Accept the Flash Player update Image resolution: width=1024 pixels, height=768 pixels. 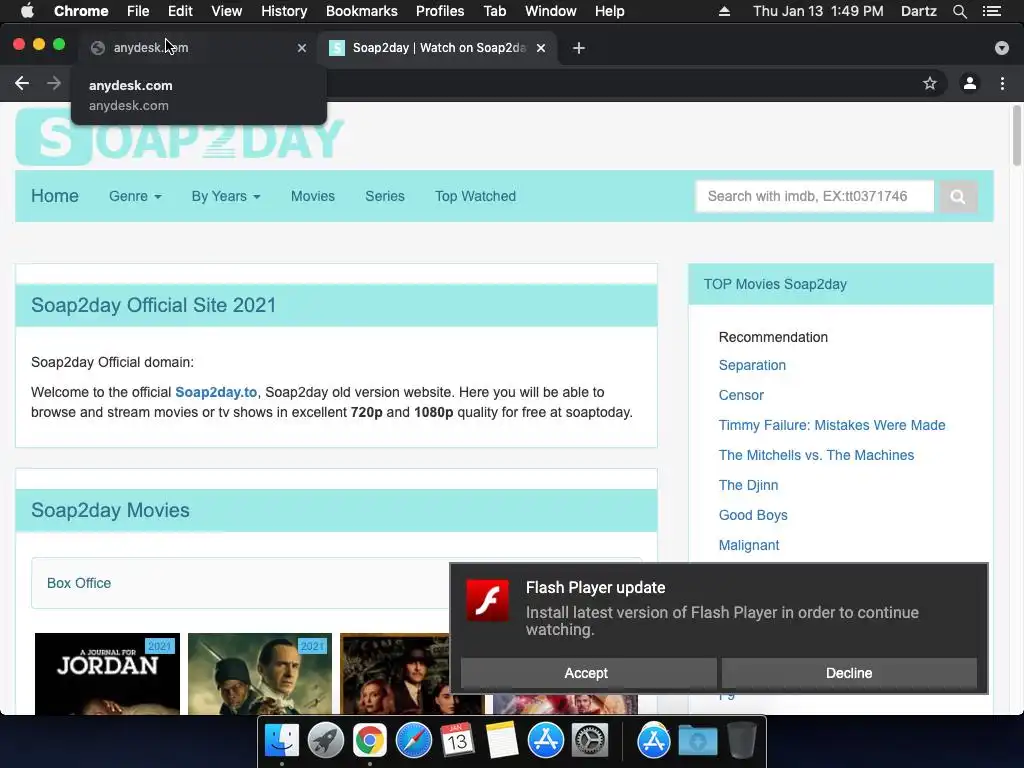(588, 673)
